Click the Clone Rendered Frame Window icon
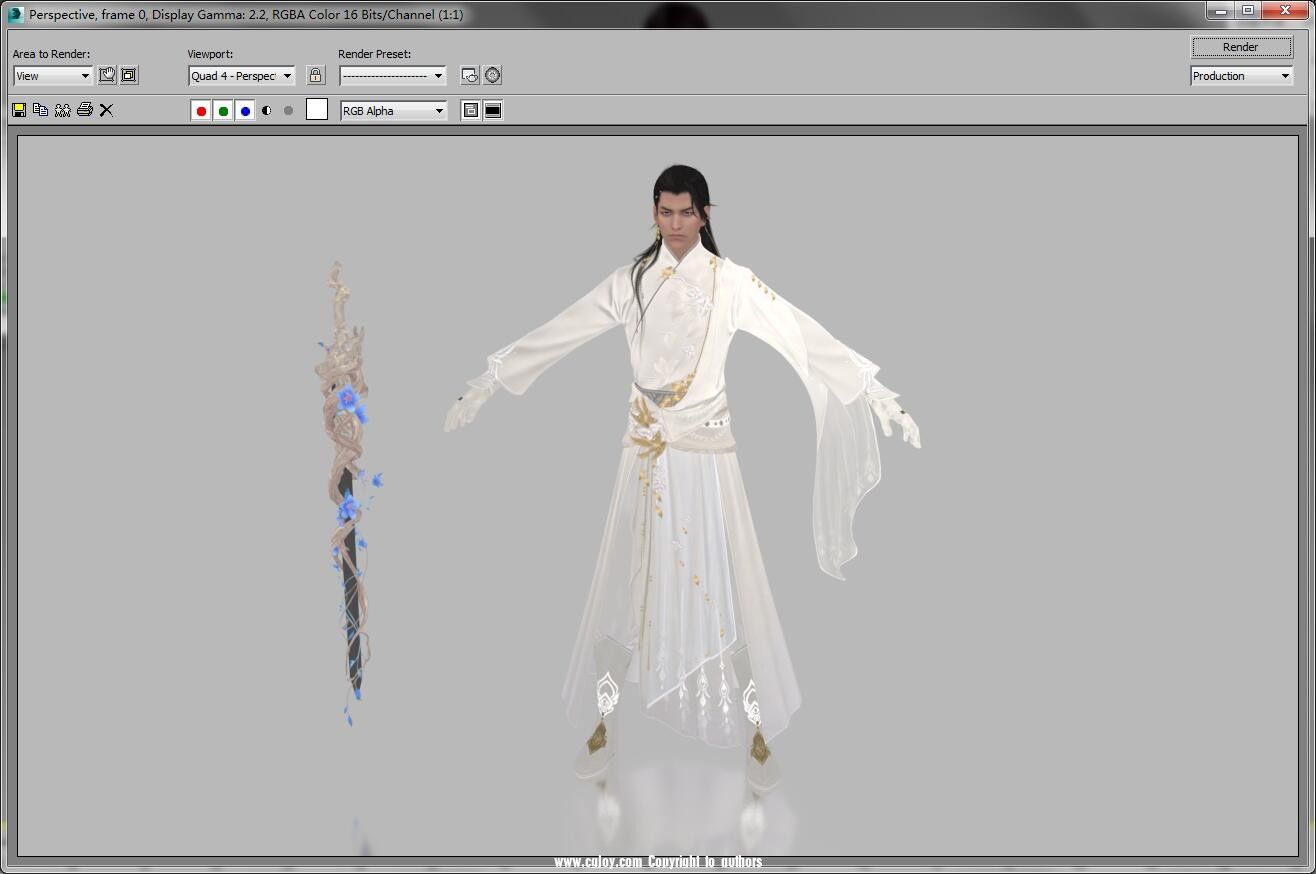The height and width of the screenshot is (874, 1316). [62, 110]
